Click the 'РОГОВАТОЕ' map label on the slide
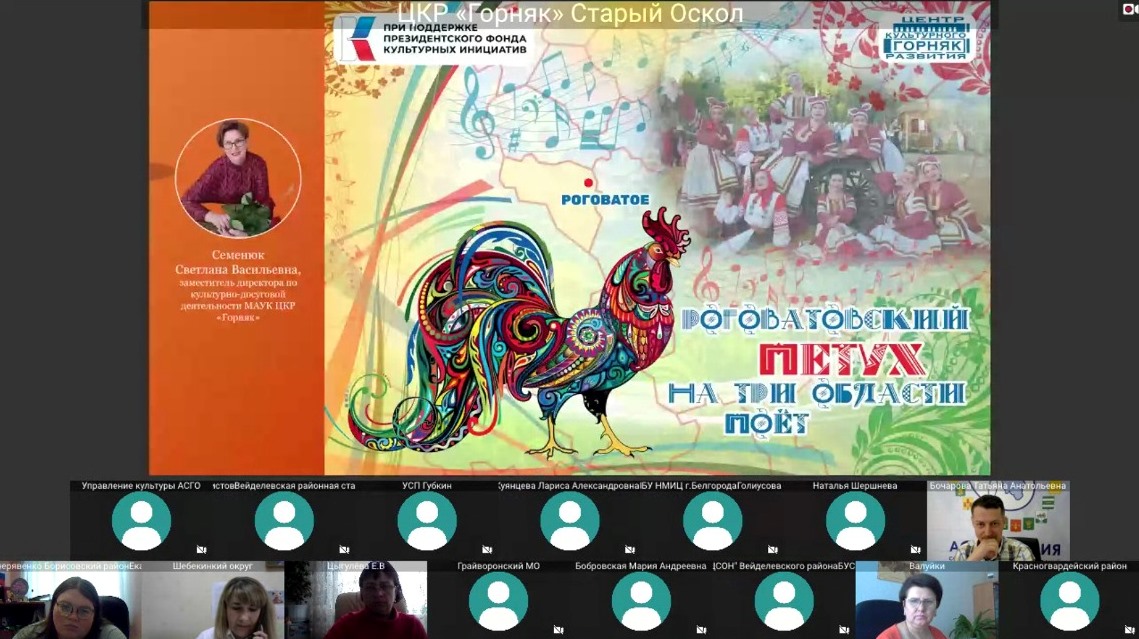Viewport: 1139px width, 639px height. coord(605,200)
